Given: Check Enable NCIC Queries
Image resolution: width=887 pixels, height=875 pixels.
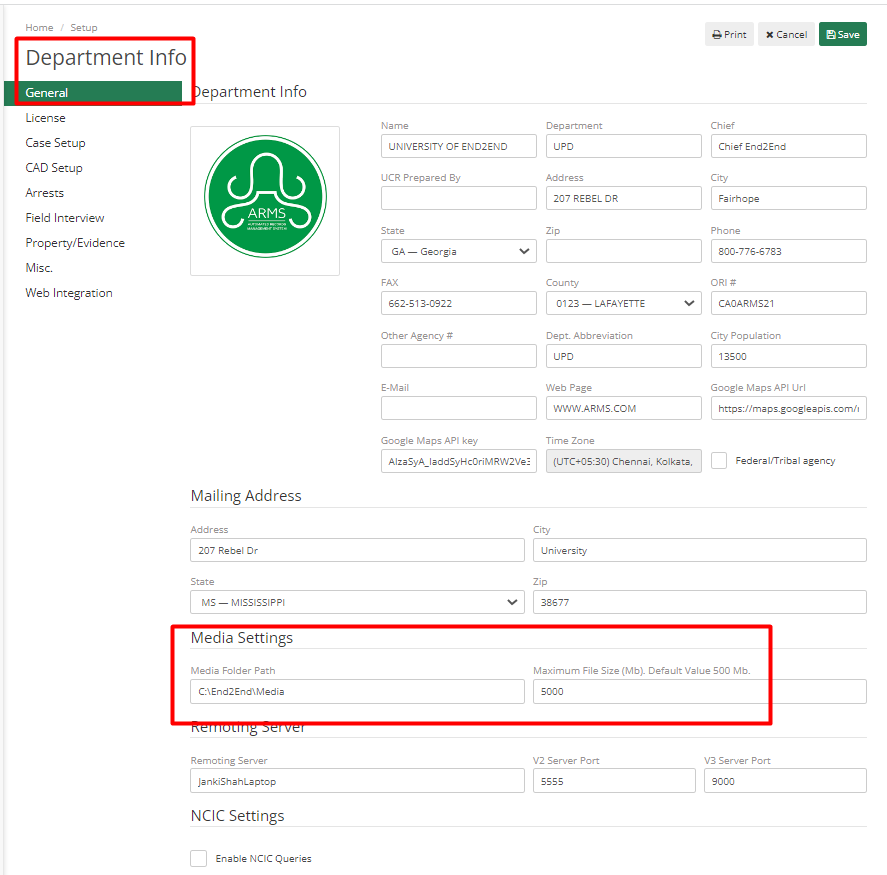Looking at the screenshot, I should click(x=198, y=858).
